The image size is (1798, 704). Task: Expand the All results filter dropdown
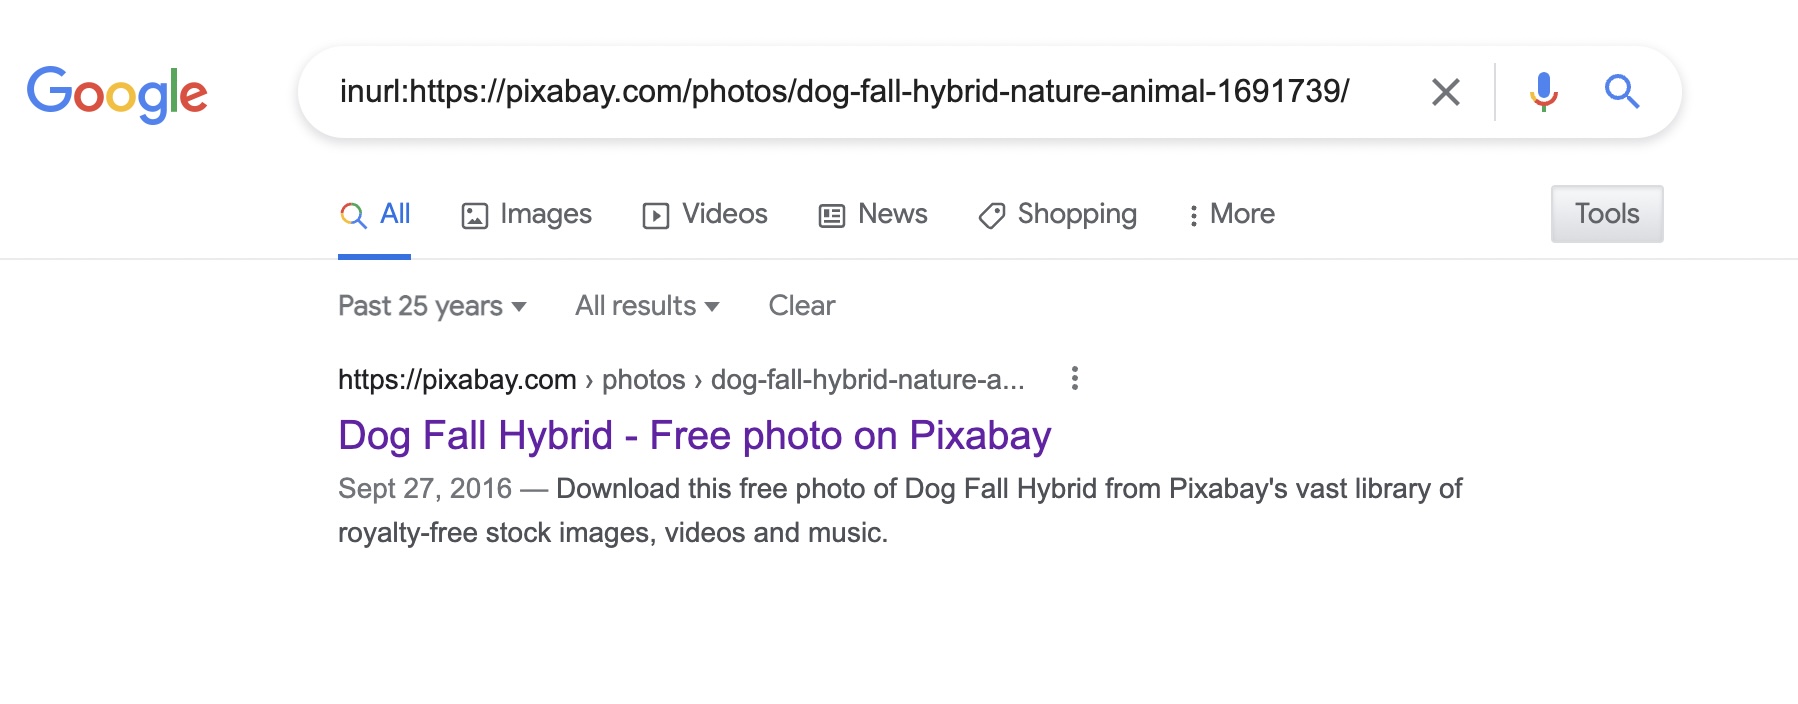pyautogui.click(x=647, y=306)
